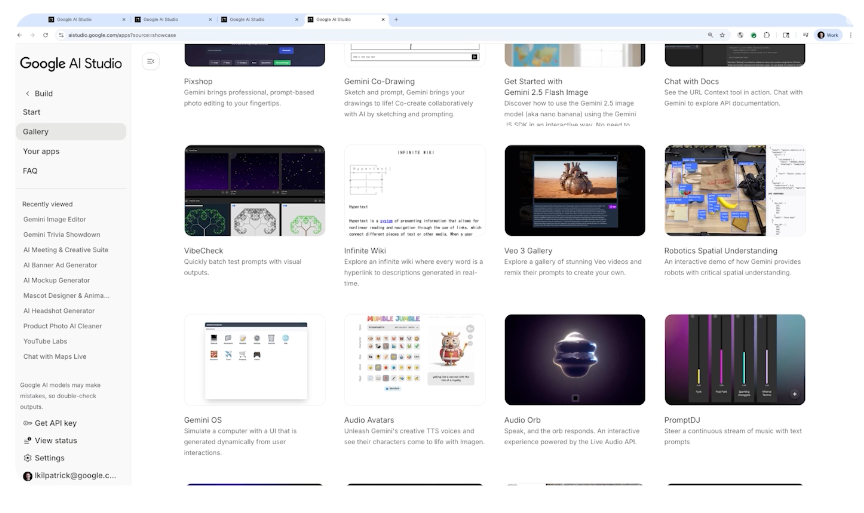Click the browser forward arrow

33,35
